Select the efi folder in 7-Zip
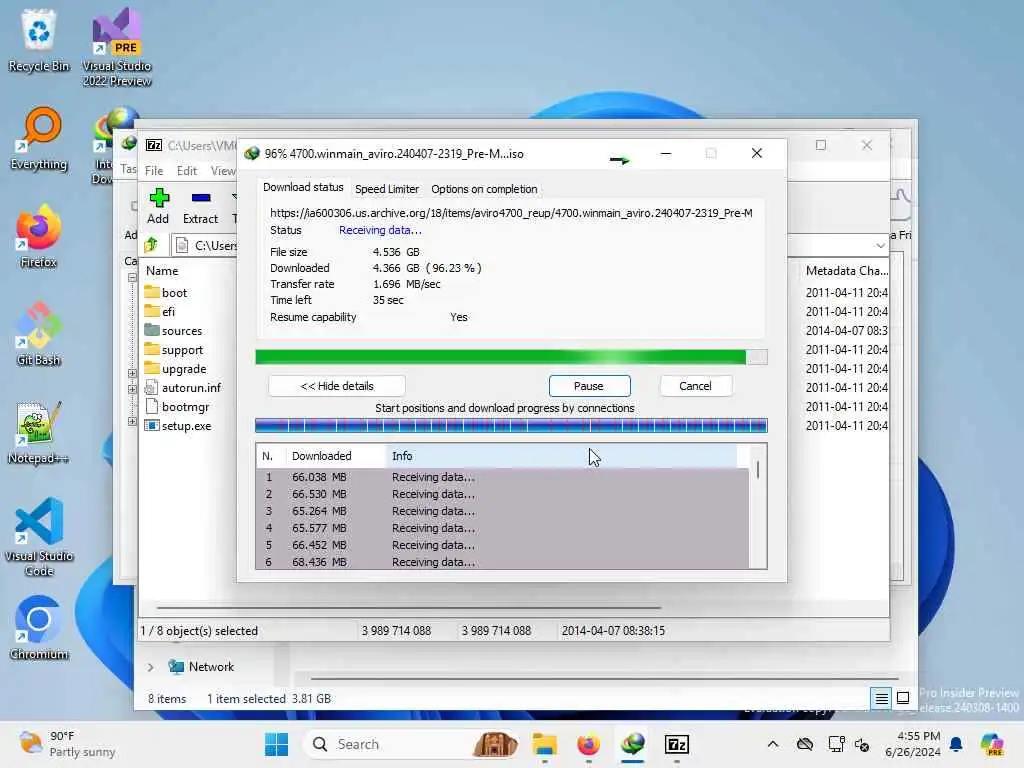The image size is (1024, 768). click(x=160, y=312)
